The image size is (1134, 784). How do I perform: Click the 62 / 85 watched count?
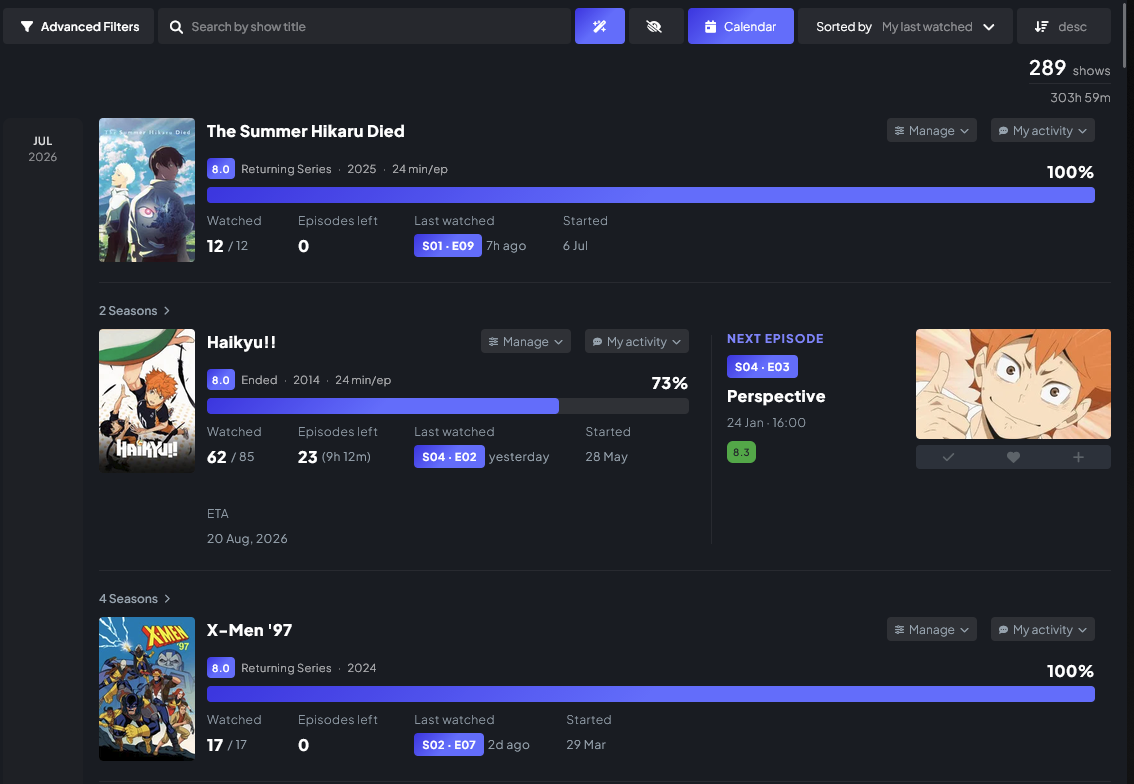click(231, 457)
